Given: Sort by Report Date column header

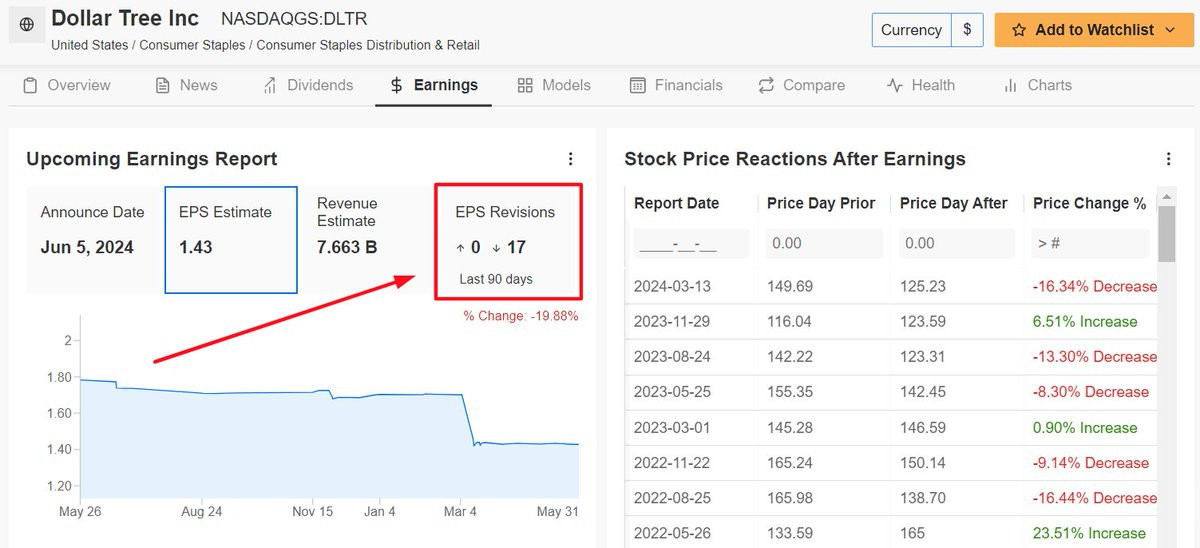Looking at the screenshot, I should click(x=676, y=203).
